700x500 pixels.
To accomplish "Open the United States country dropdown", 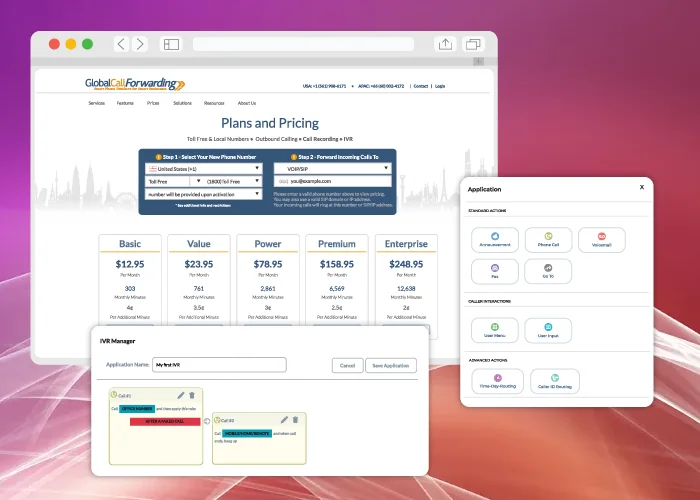I will click(203, 168).
